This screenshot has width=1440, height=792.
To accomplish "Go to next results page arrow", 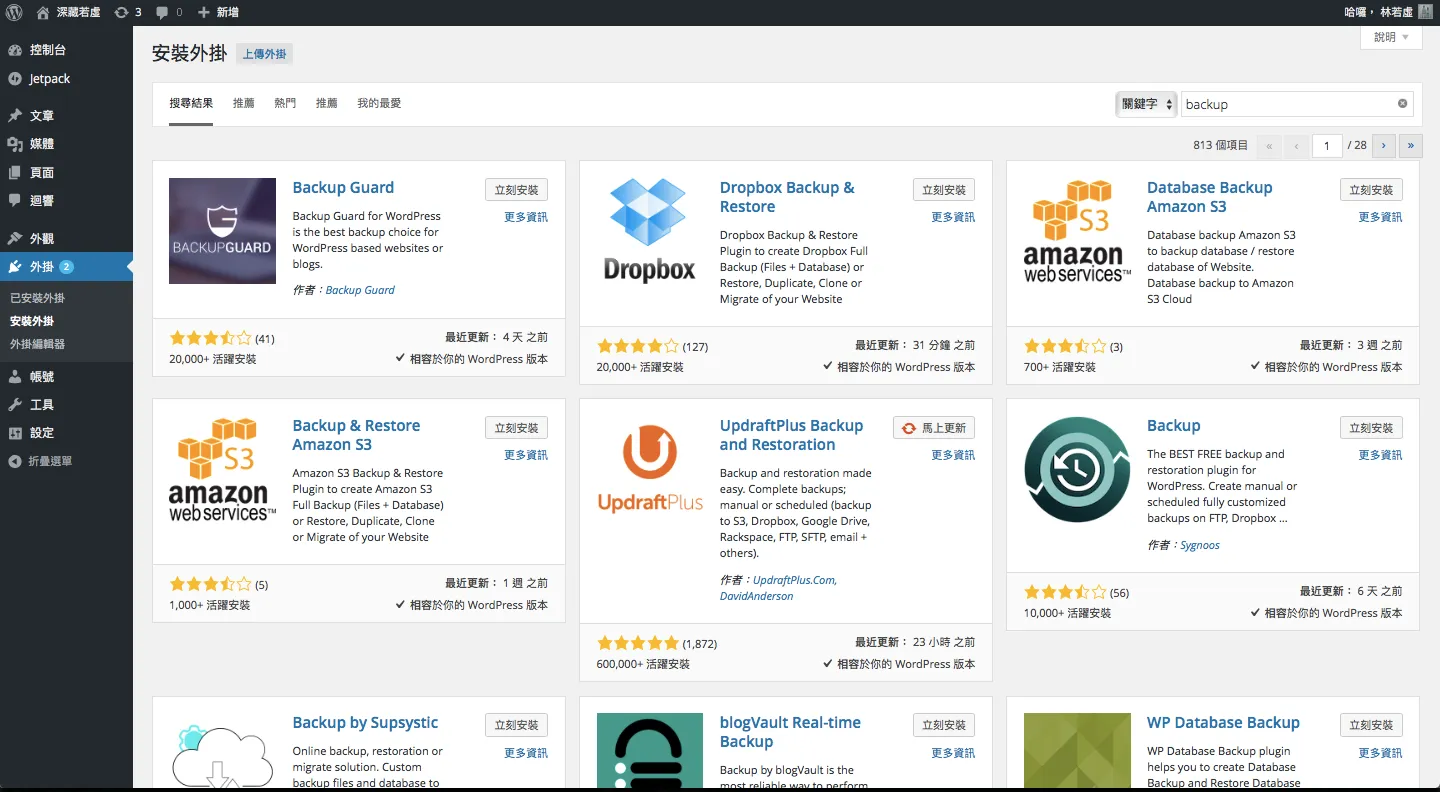I will click(x=1384, y=145).
